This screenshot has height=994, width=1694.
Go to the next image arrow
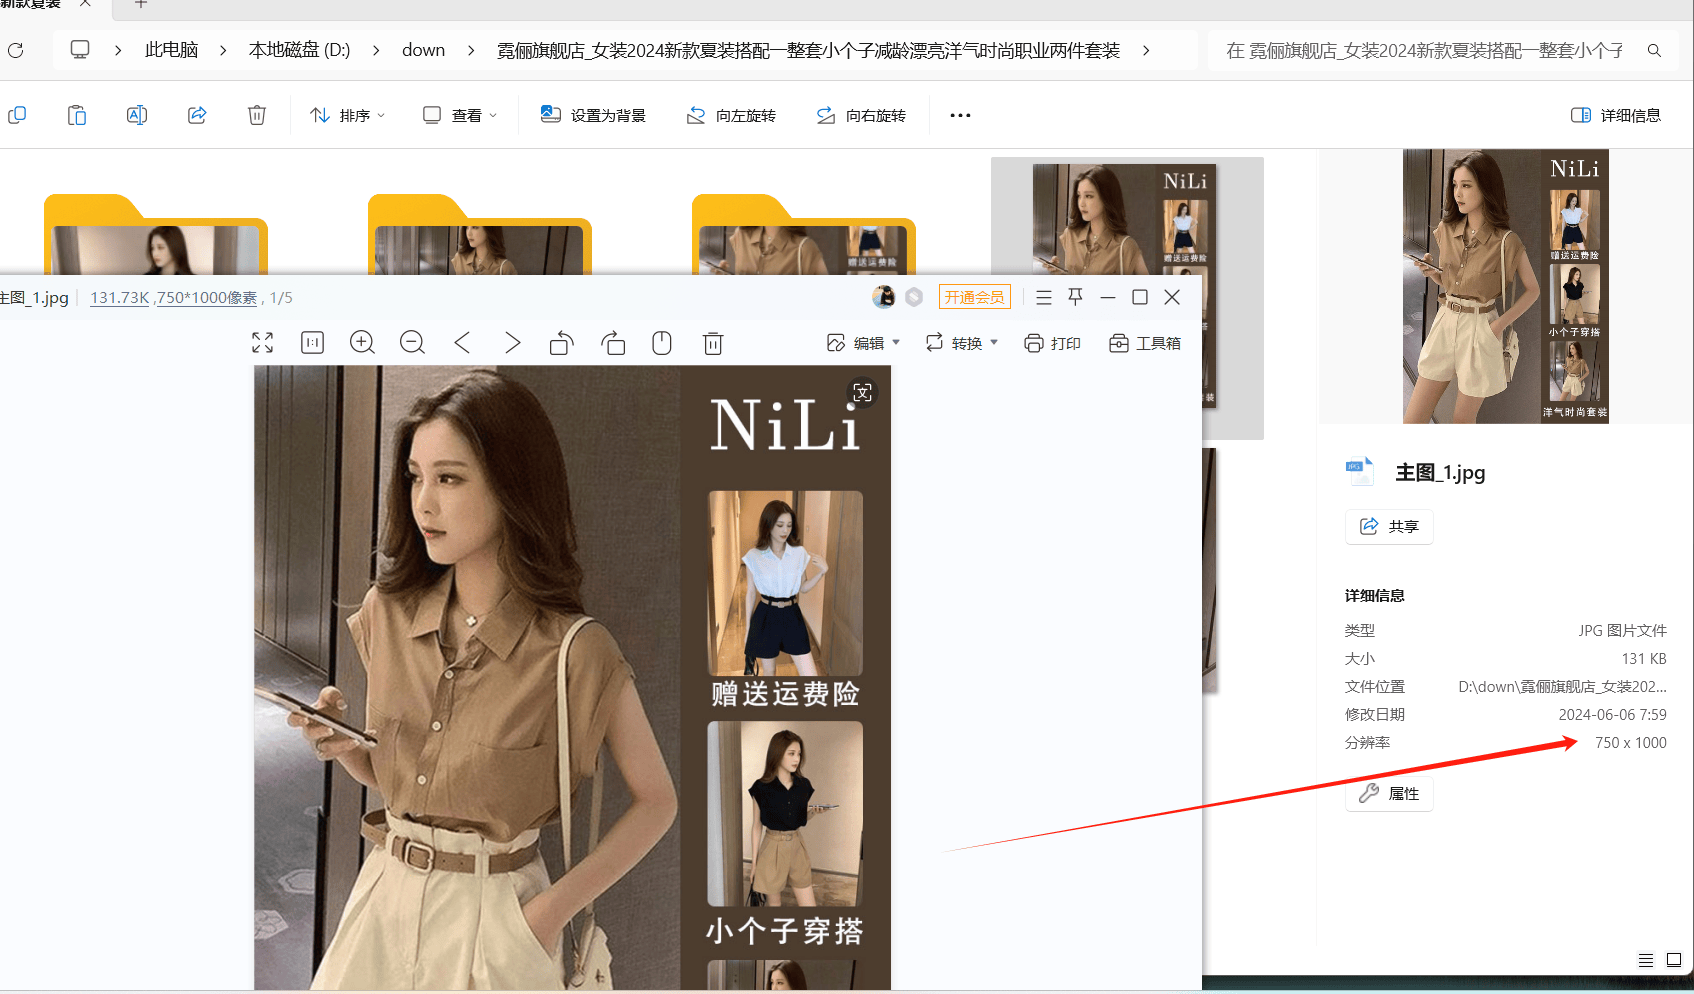click(x=512, y=343)
